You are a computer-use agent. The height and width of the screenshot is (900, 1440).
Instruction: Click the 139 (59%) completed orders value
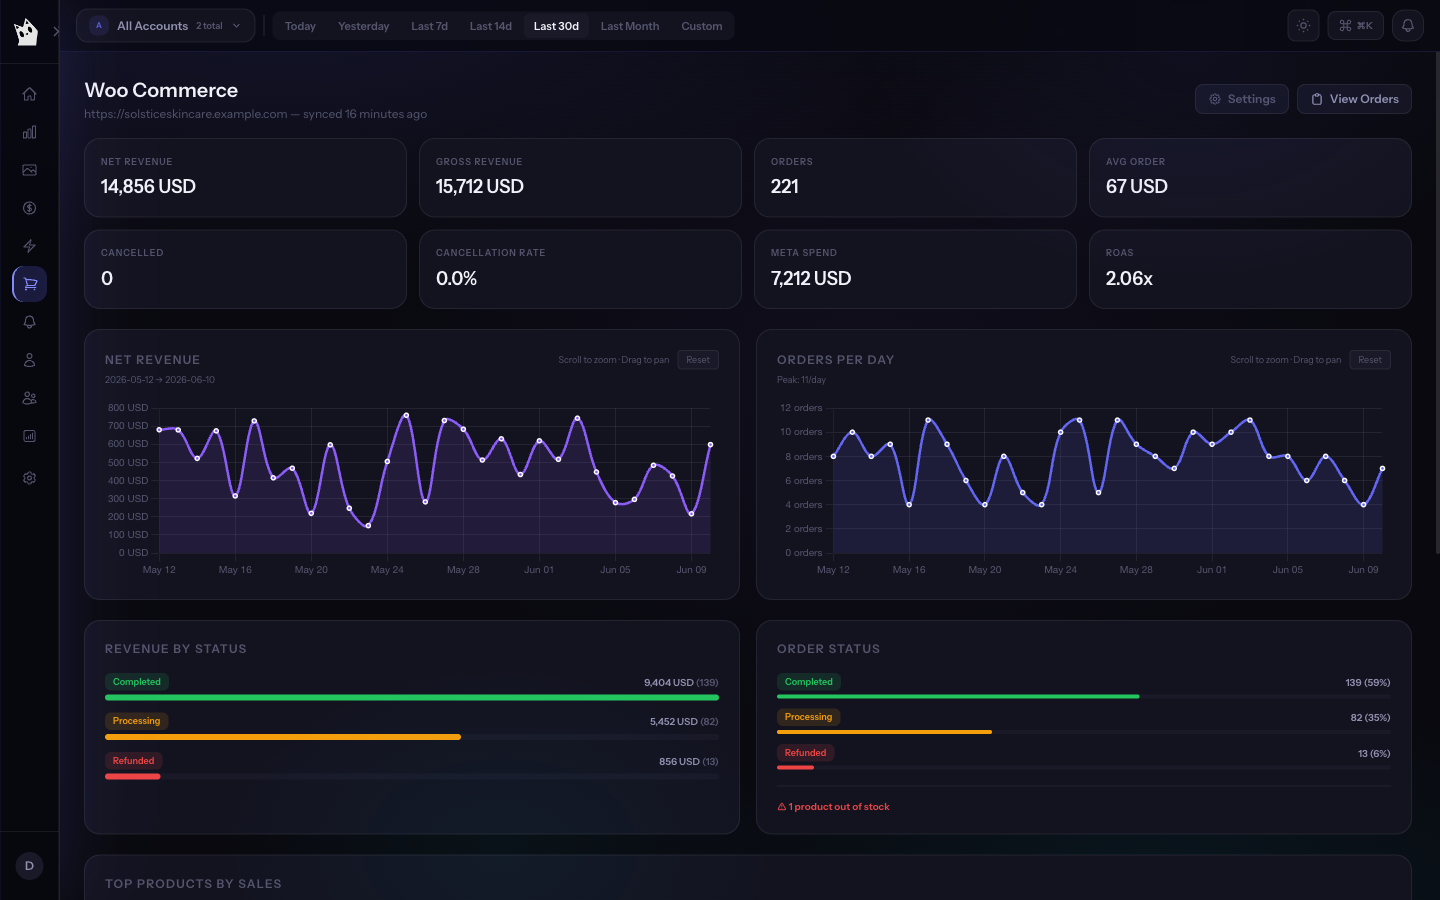coord(1367,683)
